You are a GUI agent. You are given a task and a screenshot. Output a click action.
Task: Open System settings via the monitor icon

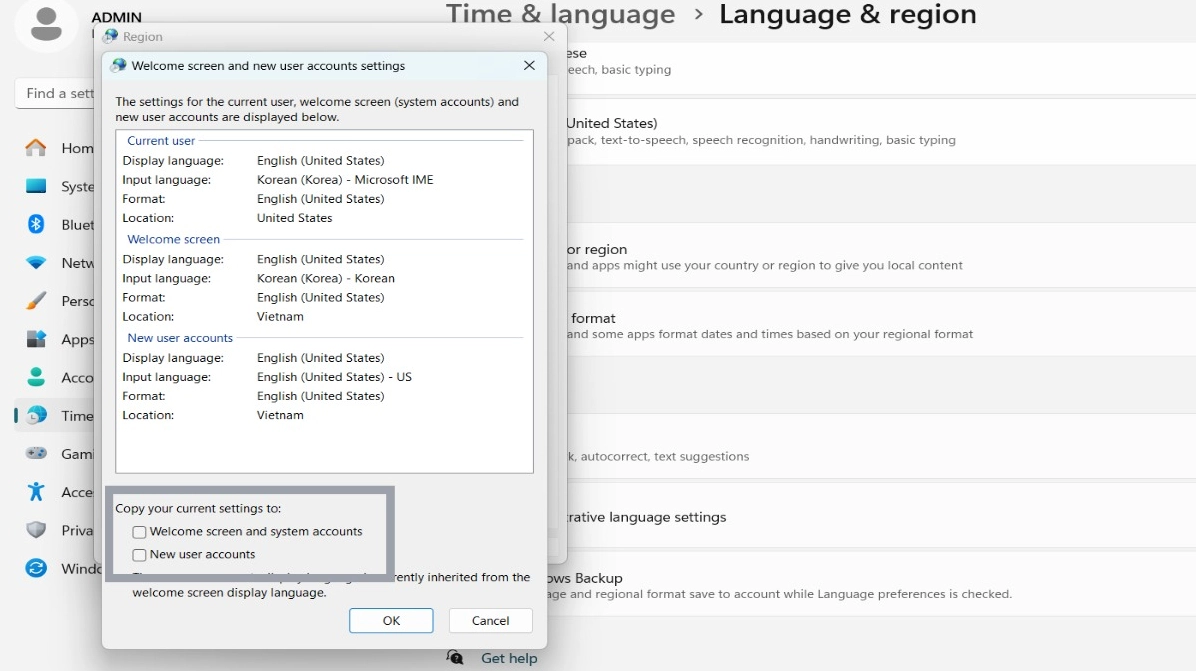[x=36, y=186]
